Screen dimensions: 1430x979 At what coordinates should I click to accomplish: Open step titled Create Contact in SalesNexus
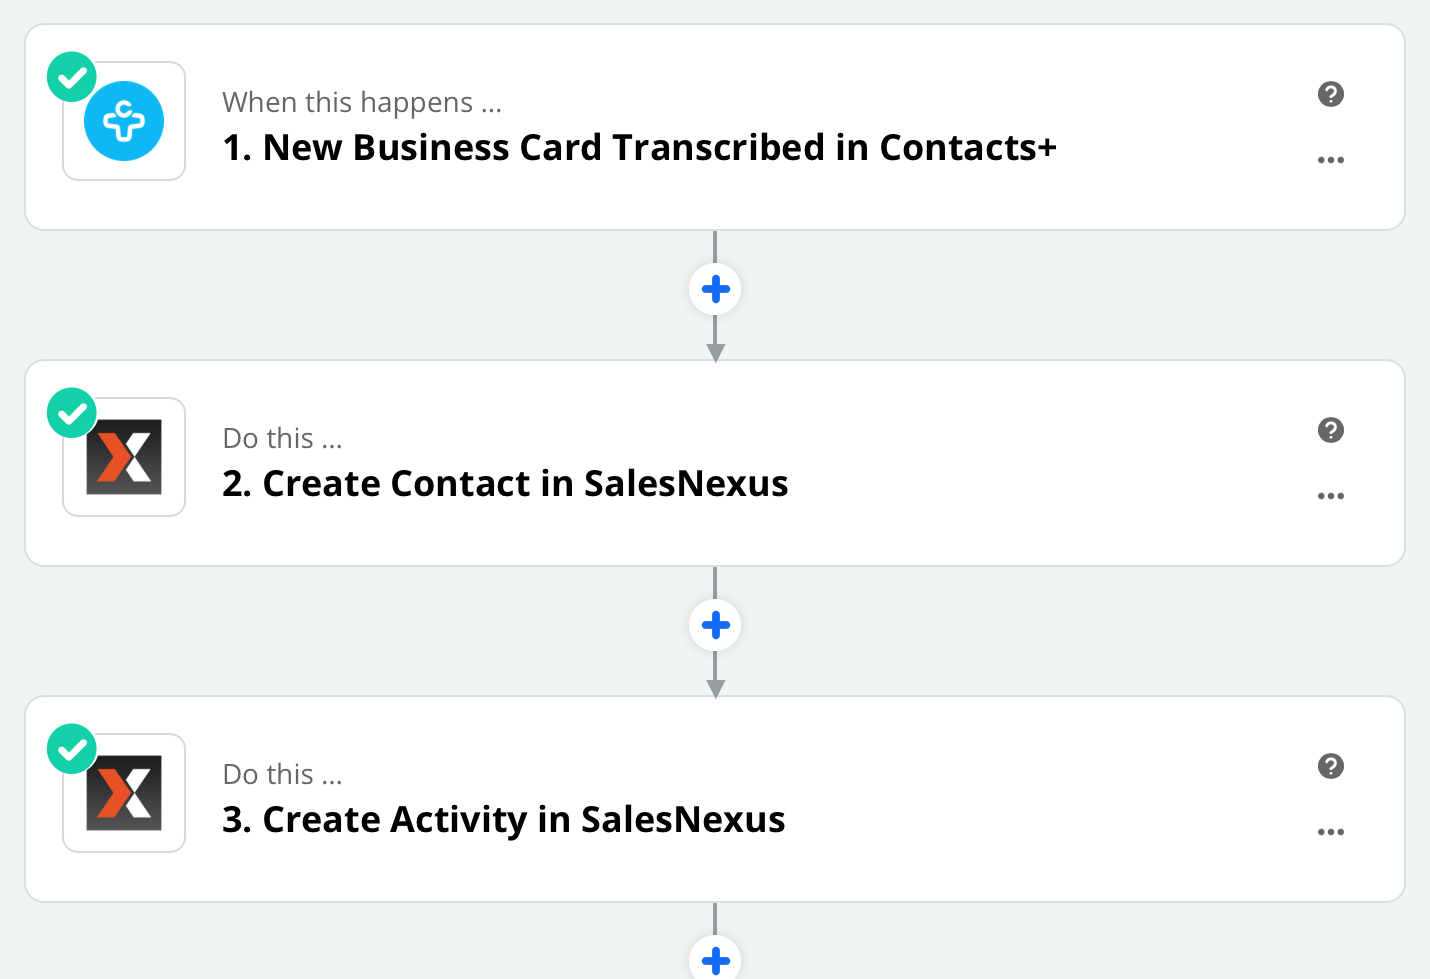tap(505, 484)
